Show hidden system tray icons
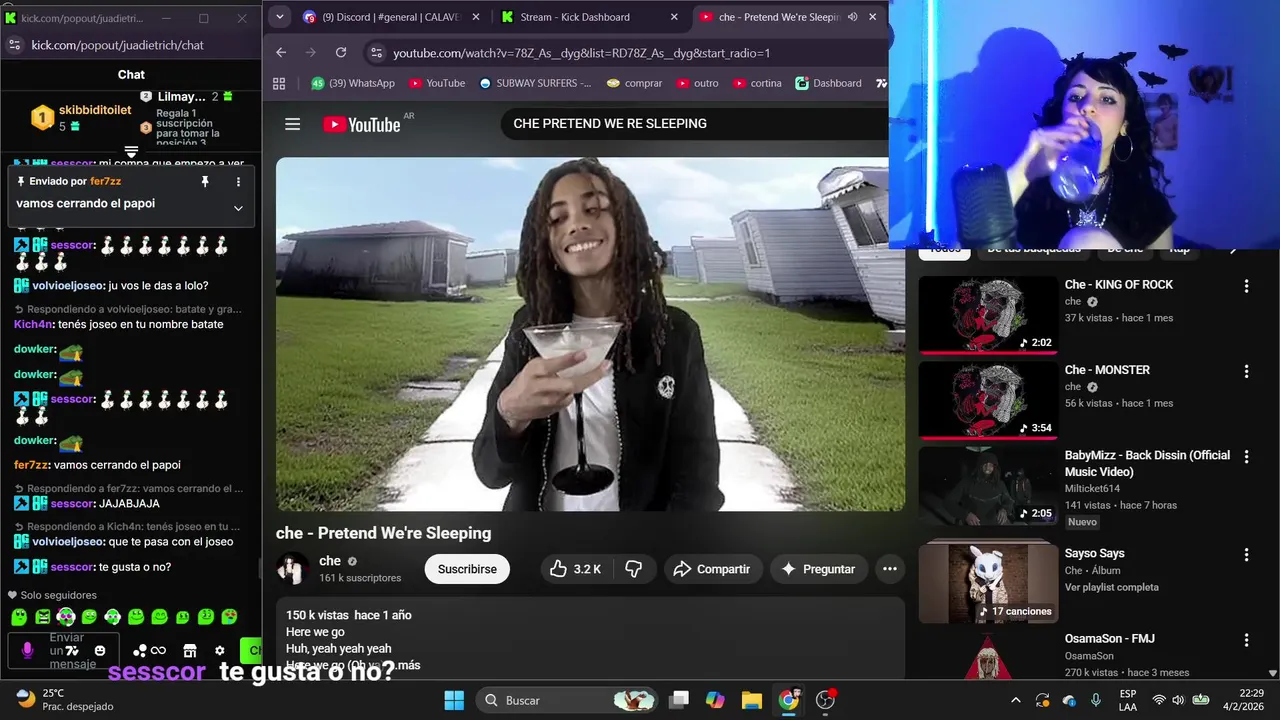This screenshot has width=1280, height=720. 1016,700
